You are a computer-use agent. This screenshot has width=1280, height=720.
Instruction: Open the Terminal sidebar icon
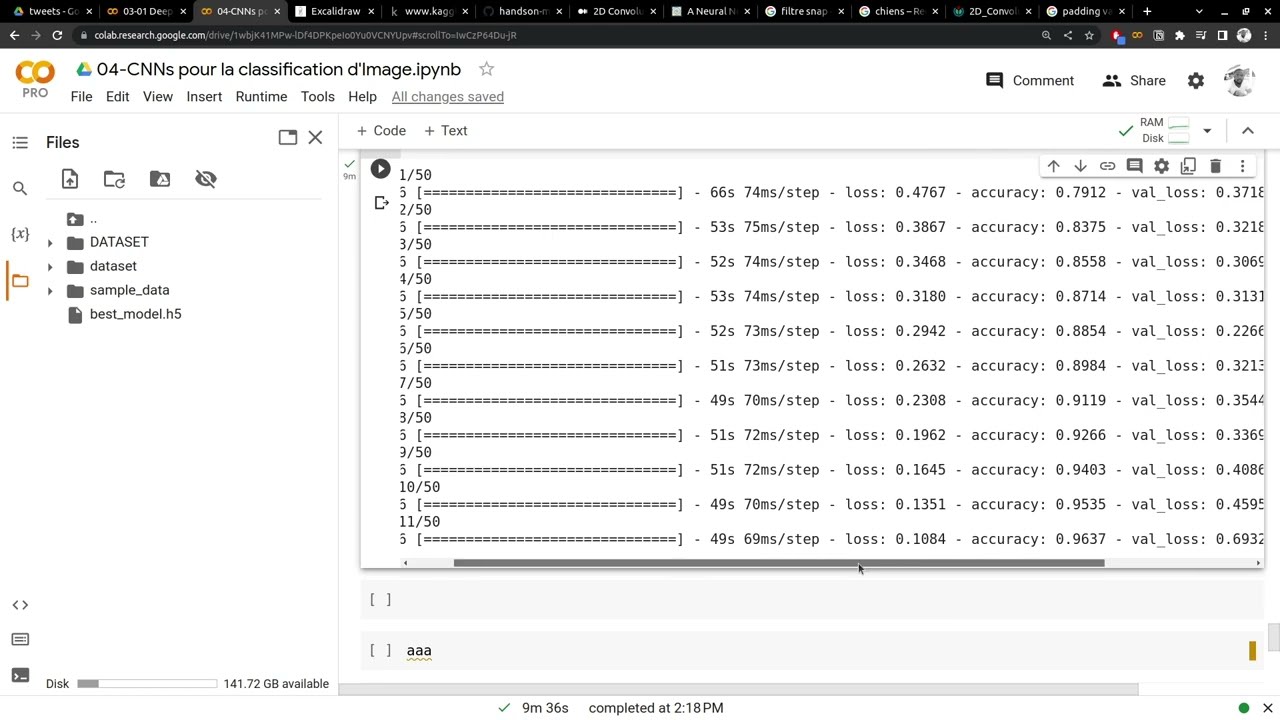[x=20, y=675]
